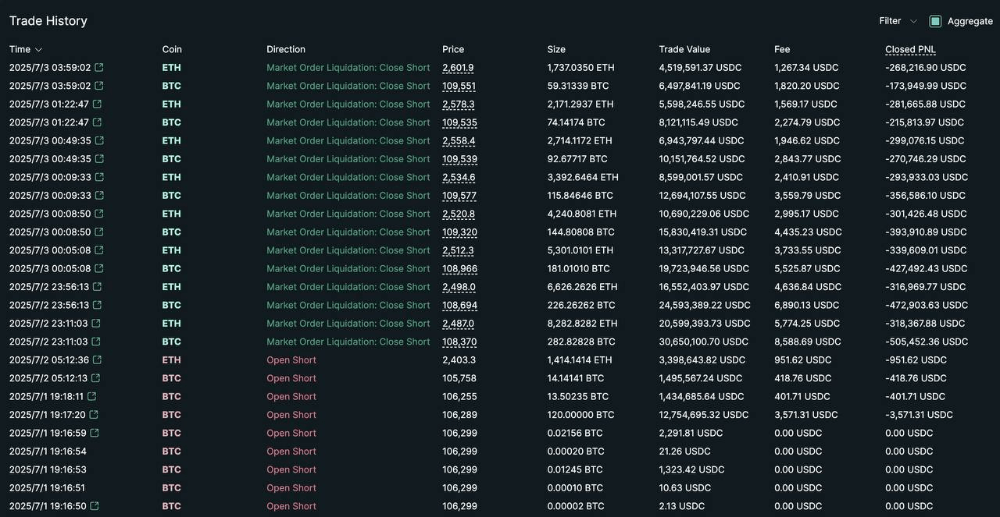Sort by the Time column chevron
The image size is (1000, 517).
(x=38, y=50)
